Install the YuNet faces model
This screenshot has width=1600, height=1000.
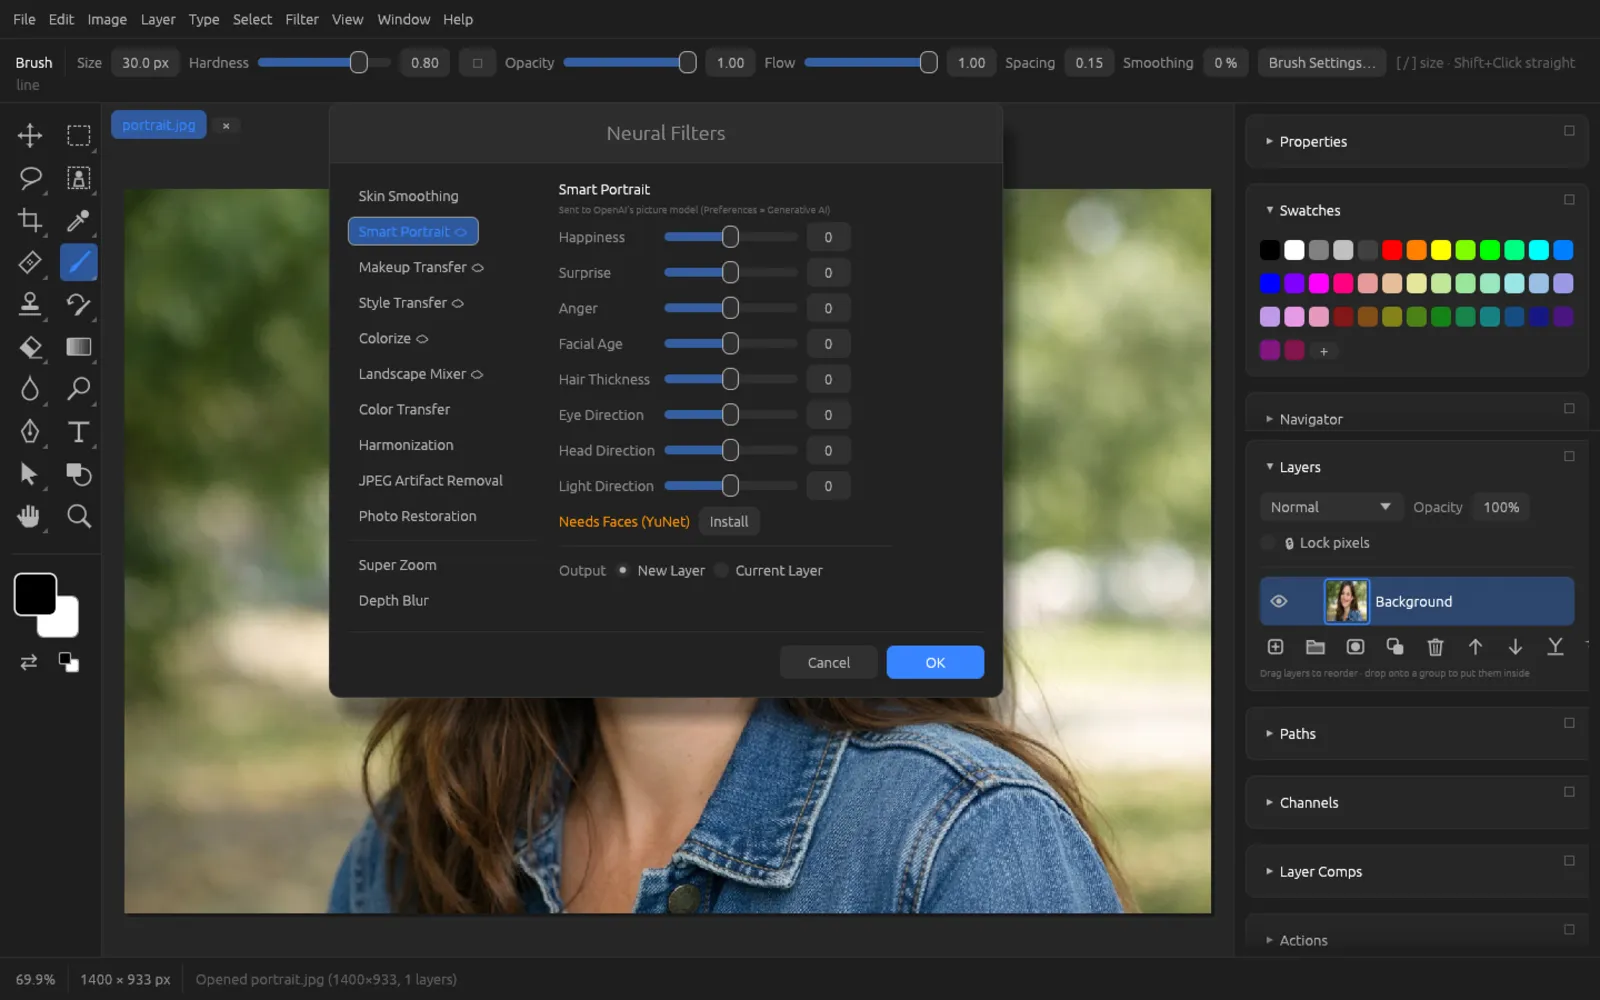pos(729,522)
